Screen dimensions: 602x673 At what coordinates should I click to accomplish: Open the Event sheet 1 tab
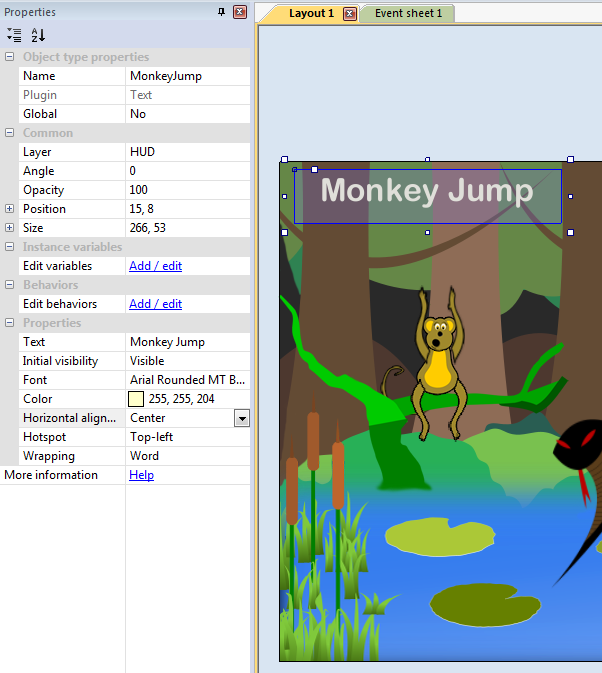pyautogui.click(x=408, y=13)
